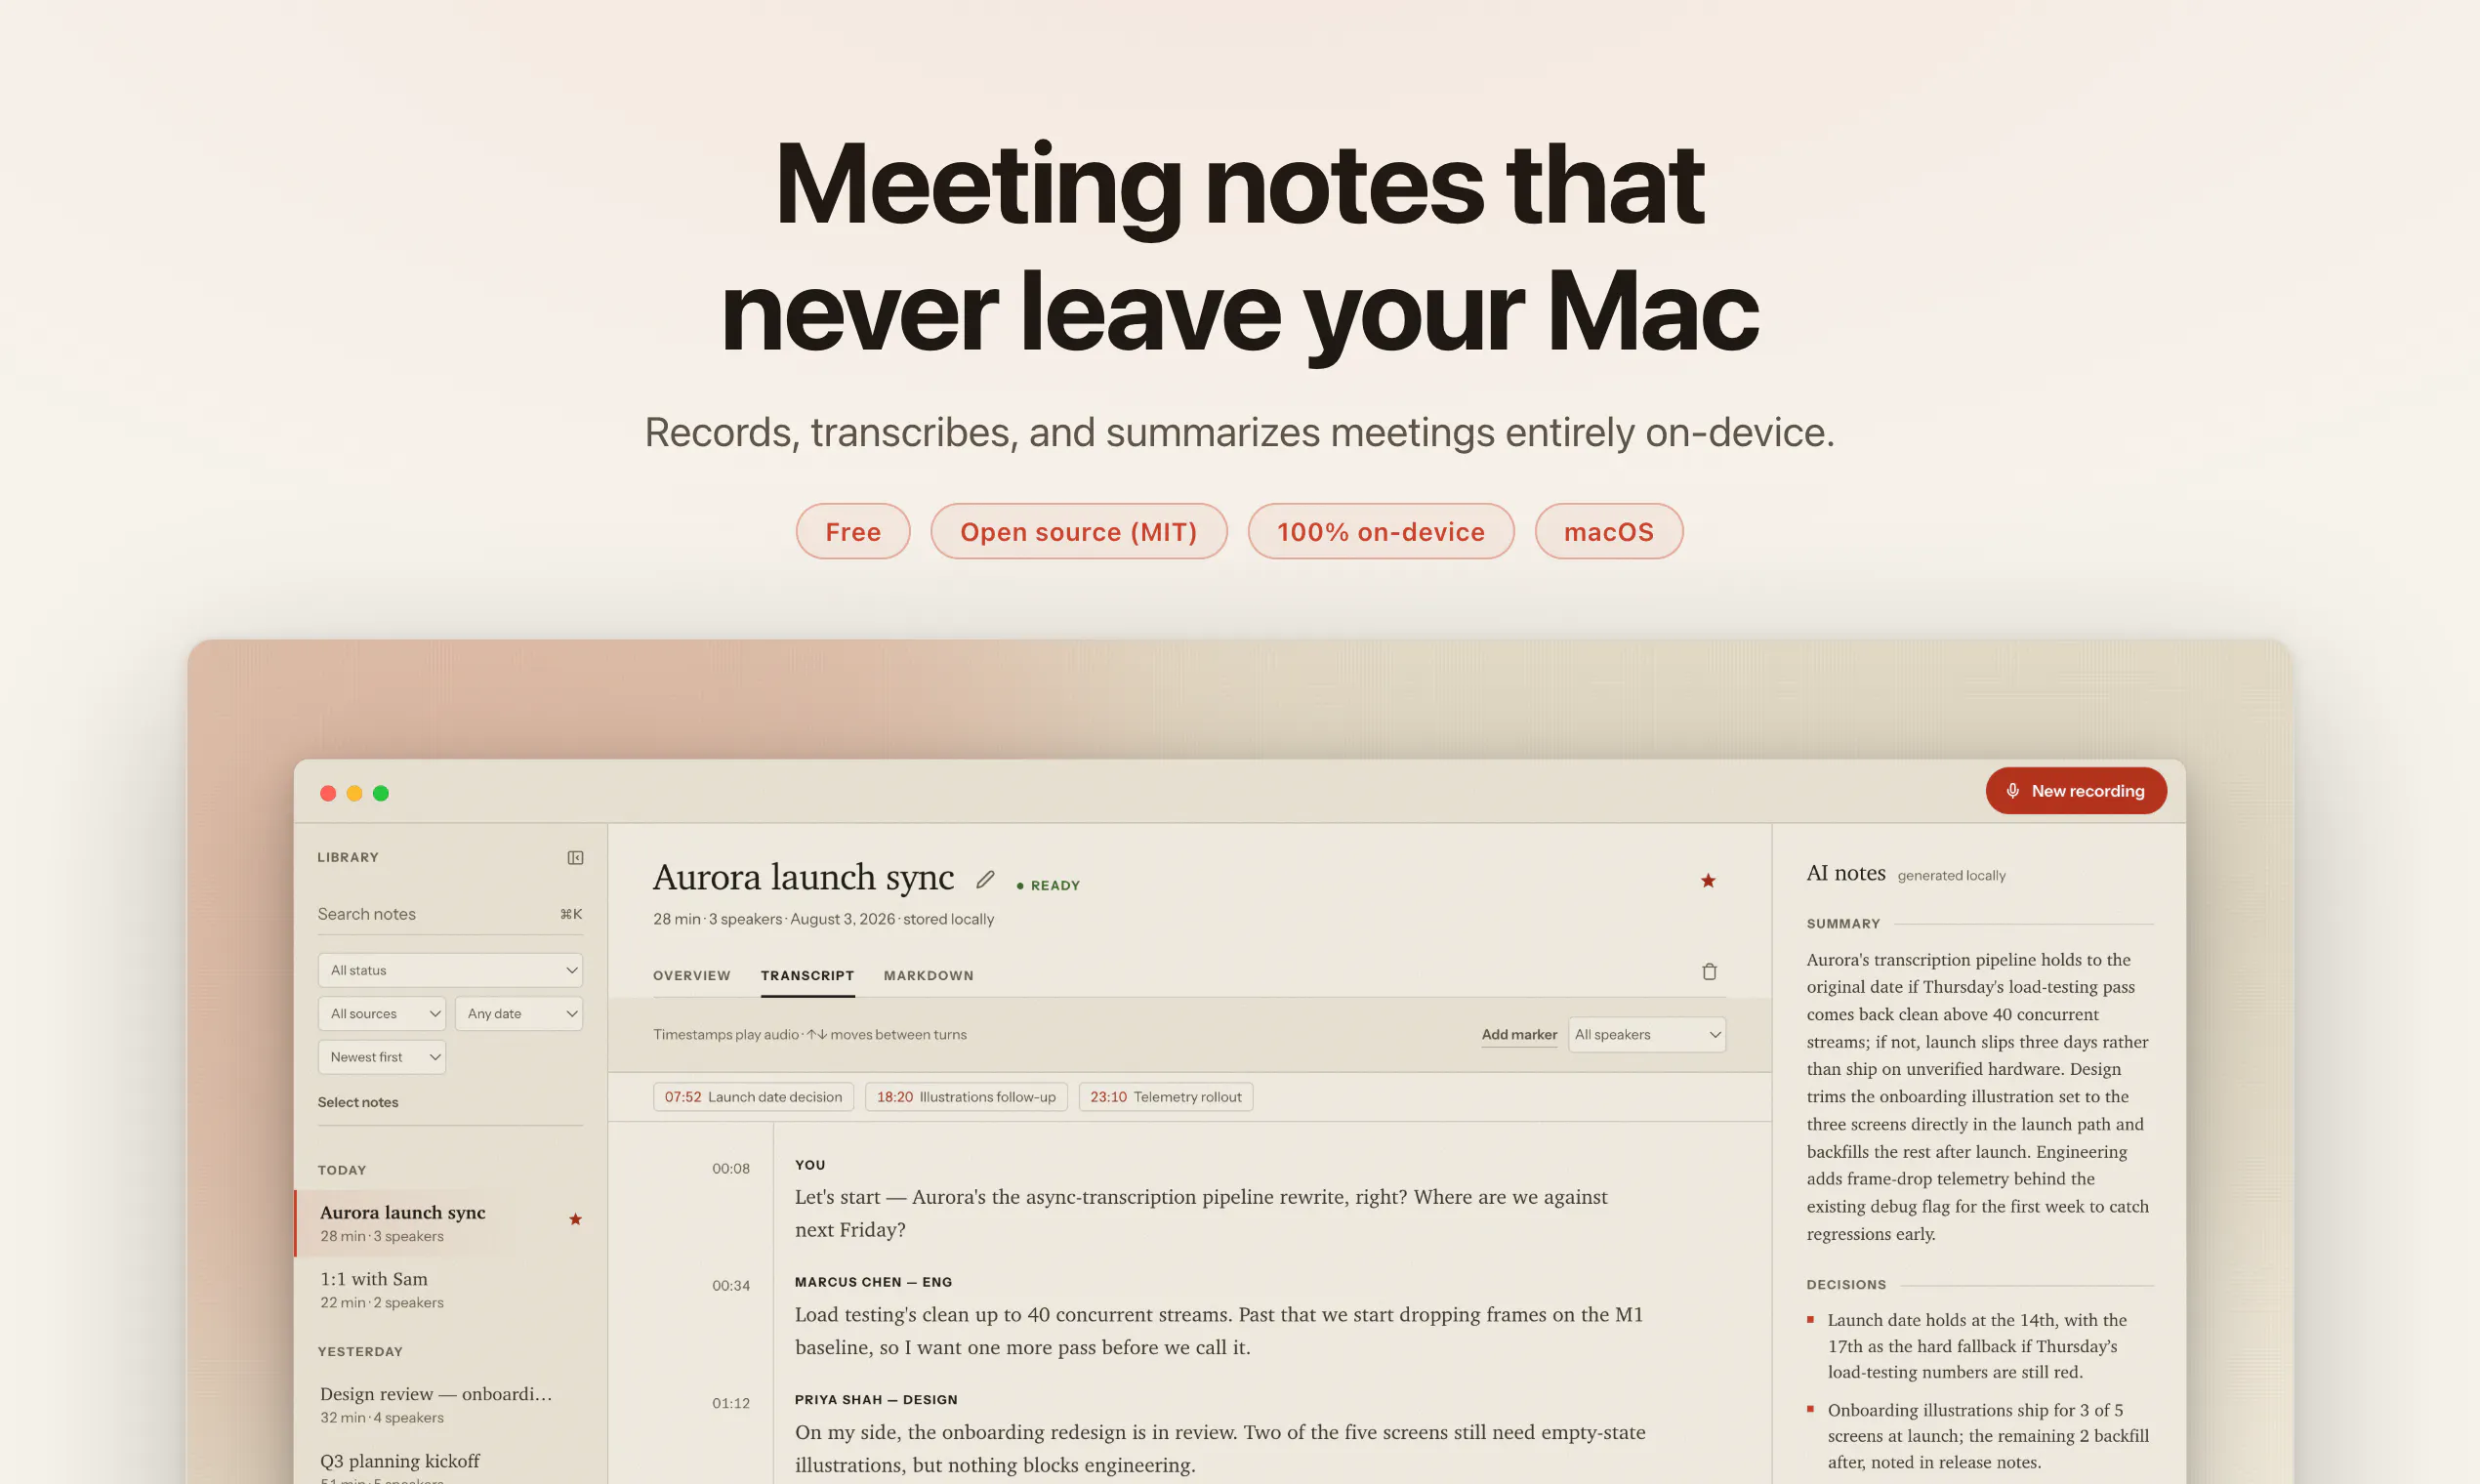This screenshot has height=1484, width=2480.
Task: Collapse the Library sidebar panel icon
Action: tap(575, 857)
